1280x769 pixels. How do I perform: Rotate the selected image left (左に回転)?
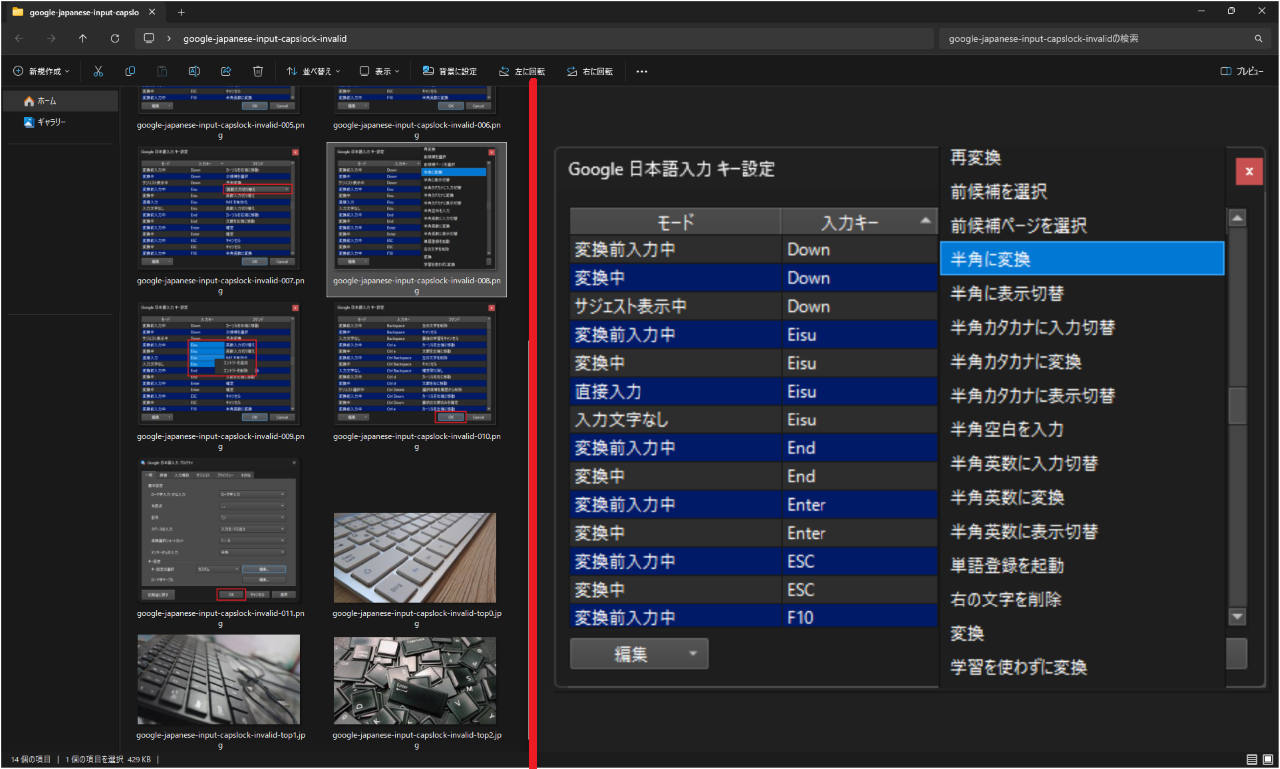coord(521,71)
